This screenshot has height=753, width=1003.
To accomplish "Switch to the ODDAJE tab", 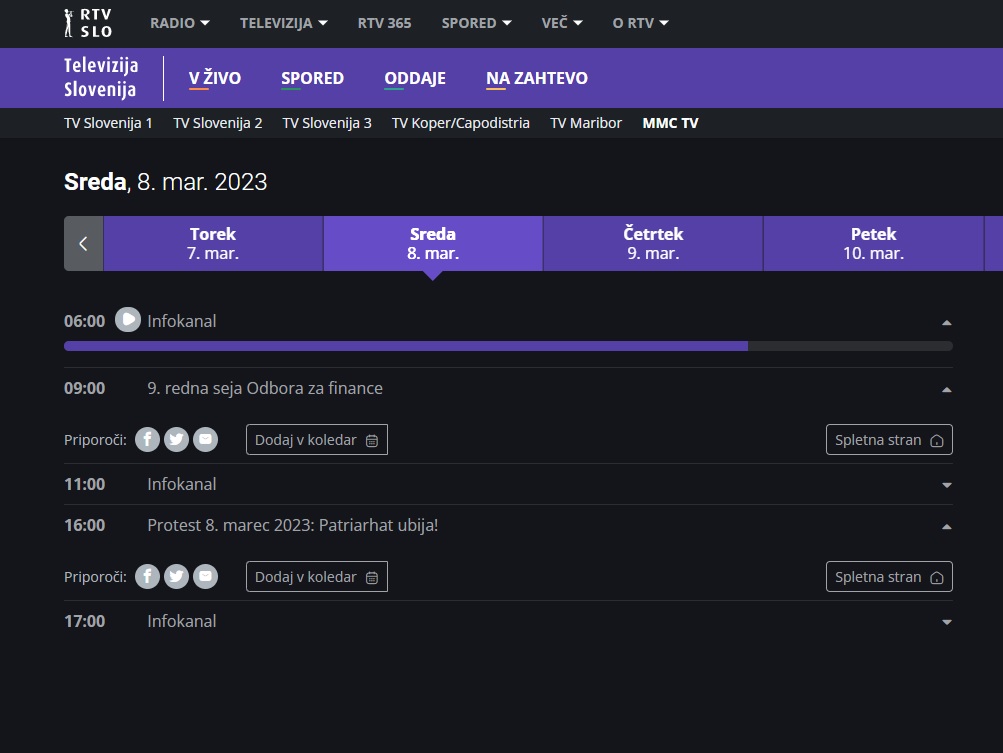I will (414, 77).
